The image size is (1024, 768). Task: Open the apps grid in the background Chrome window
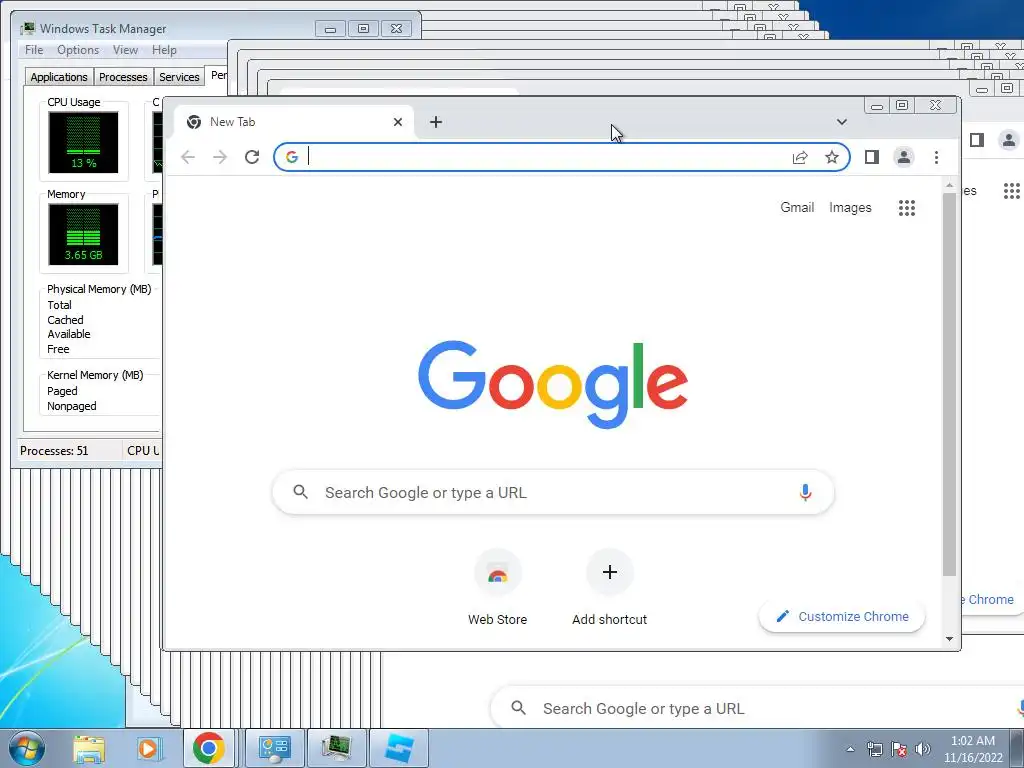tap(1012, 191)
